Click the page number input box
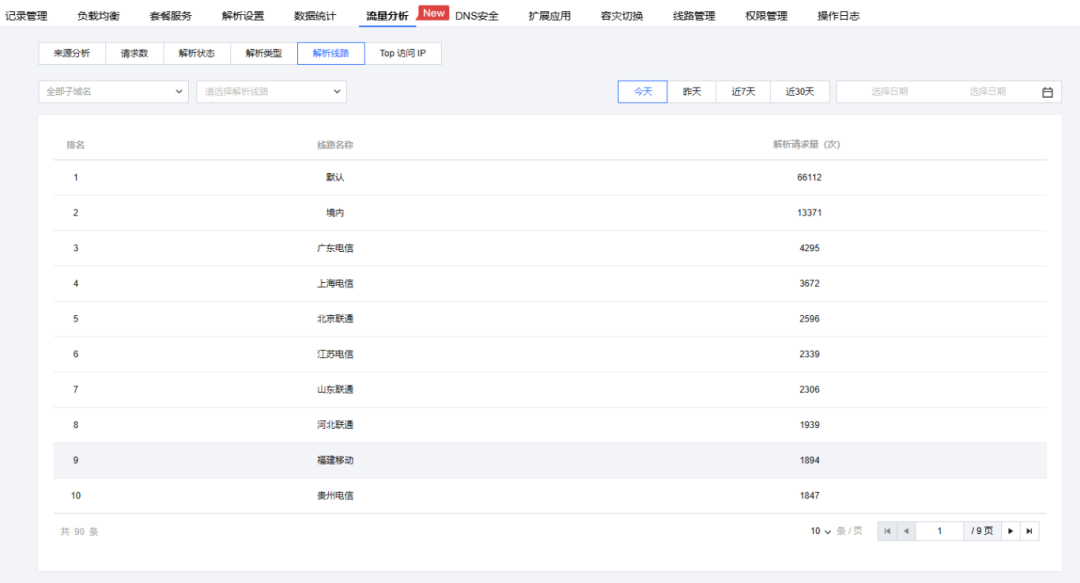The height and width of the screenshot is (583, 1080). coord(939,531)
